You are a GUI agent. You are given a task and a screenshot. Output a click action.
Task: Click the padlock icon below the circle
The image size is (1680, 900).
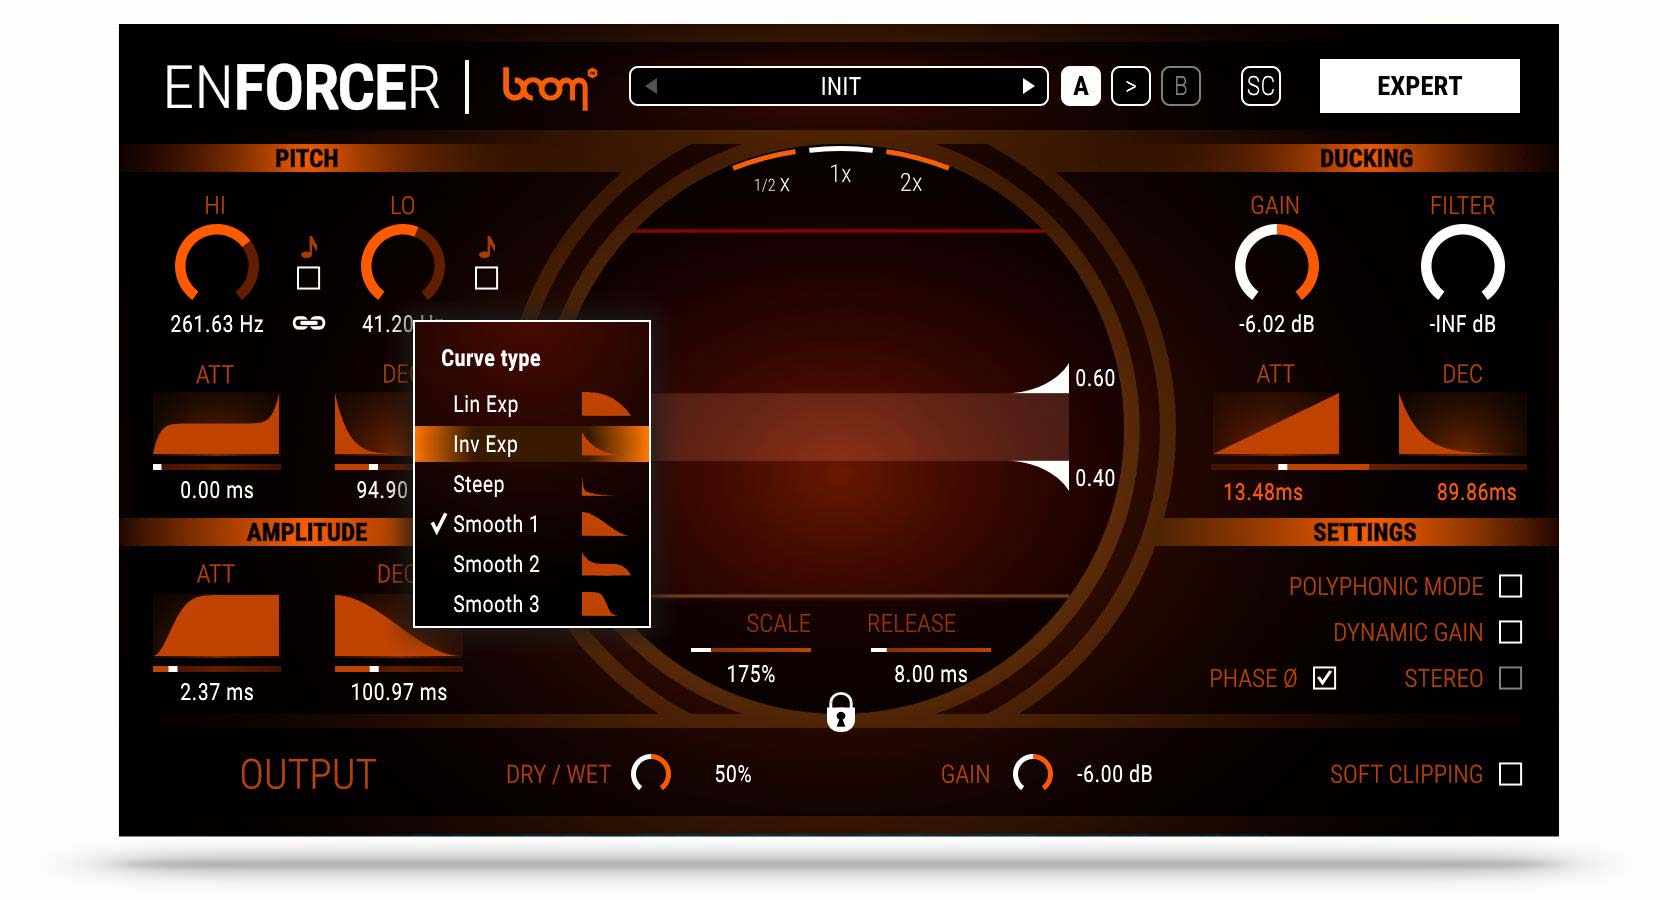(x=840, y=712)
